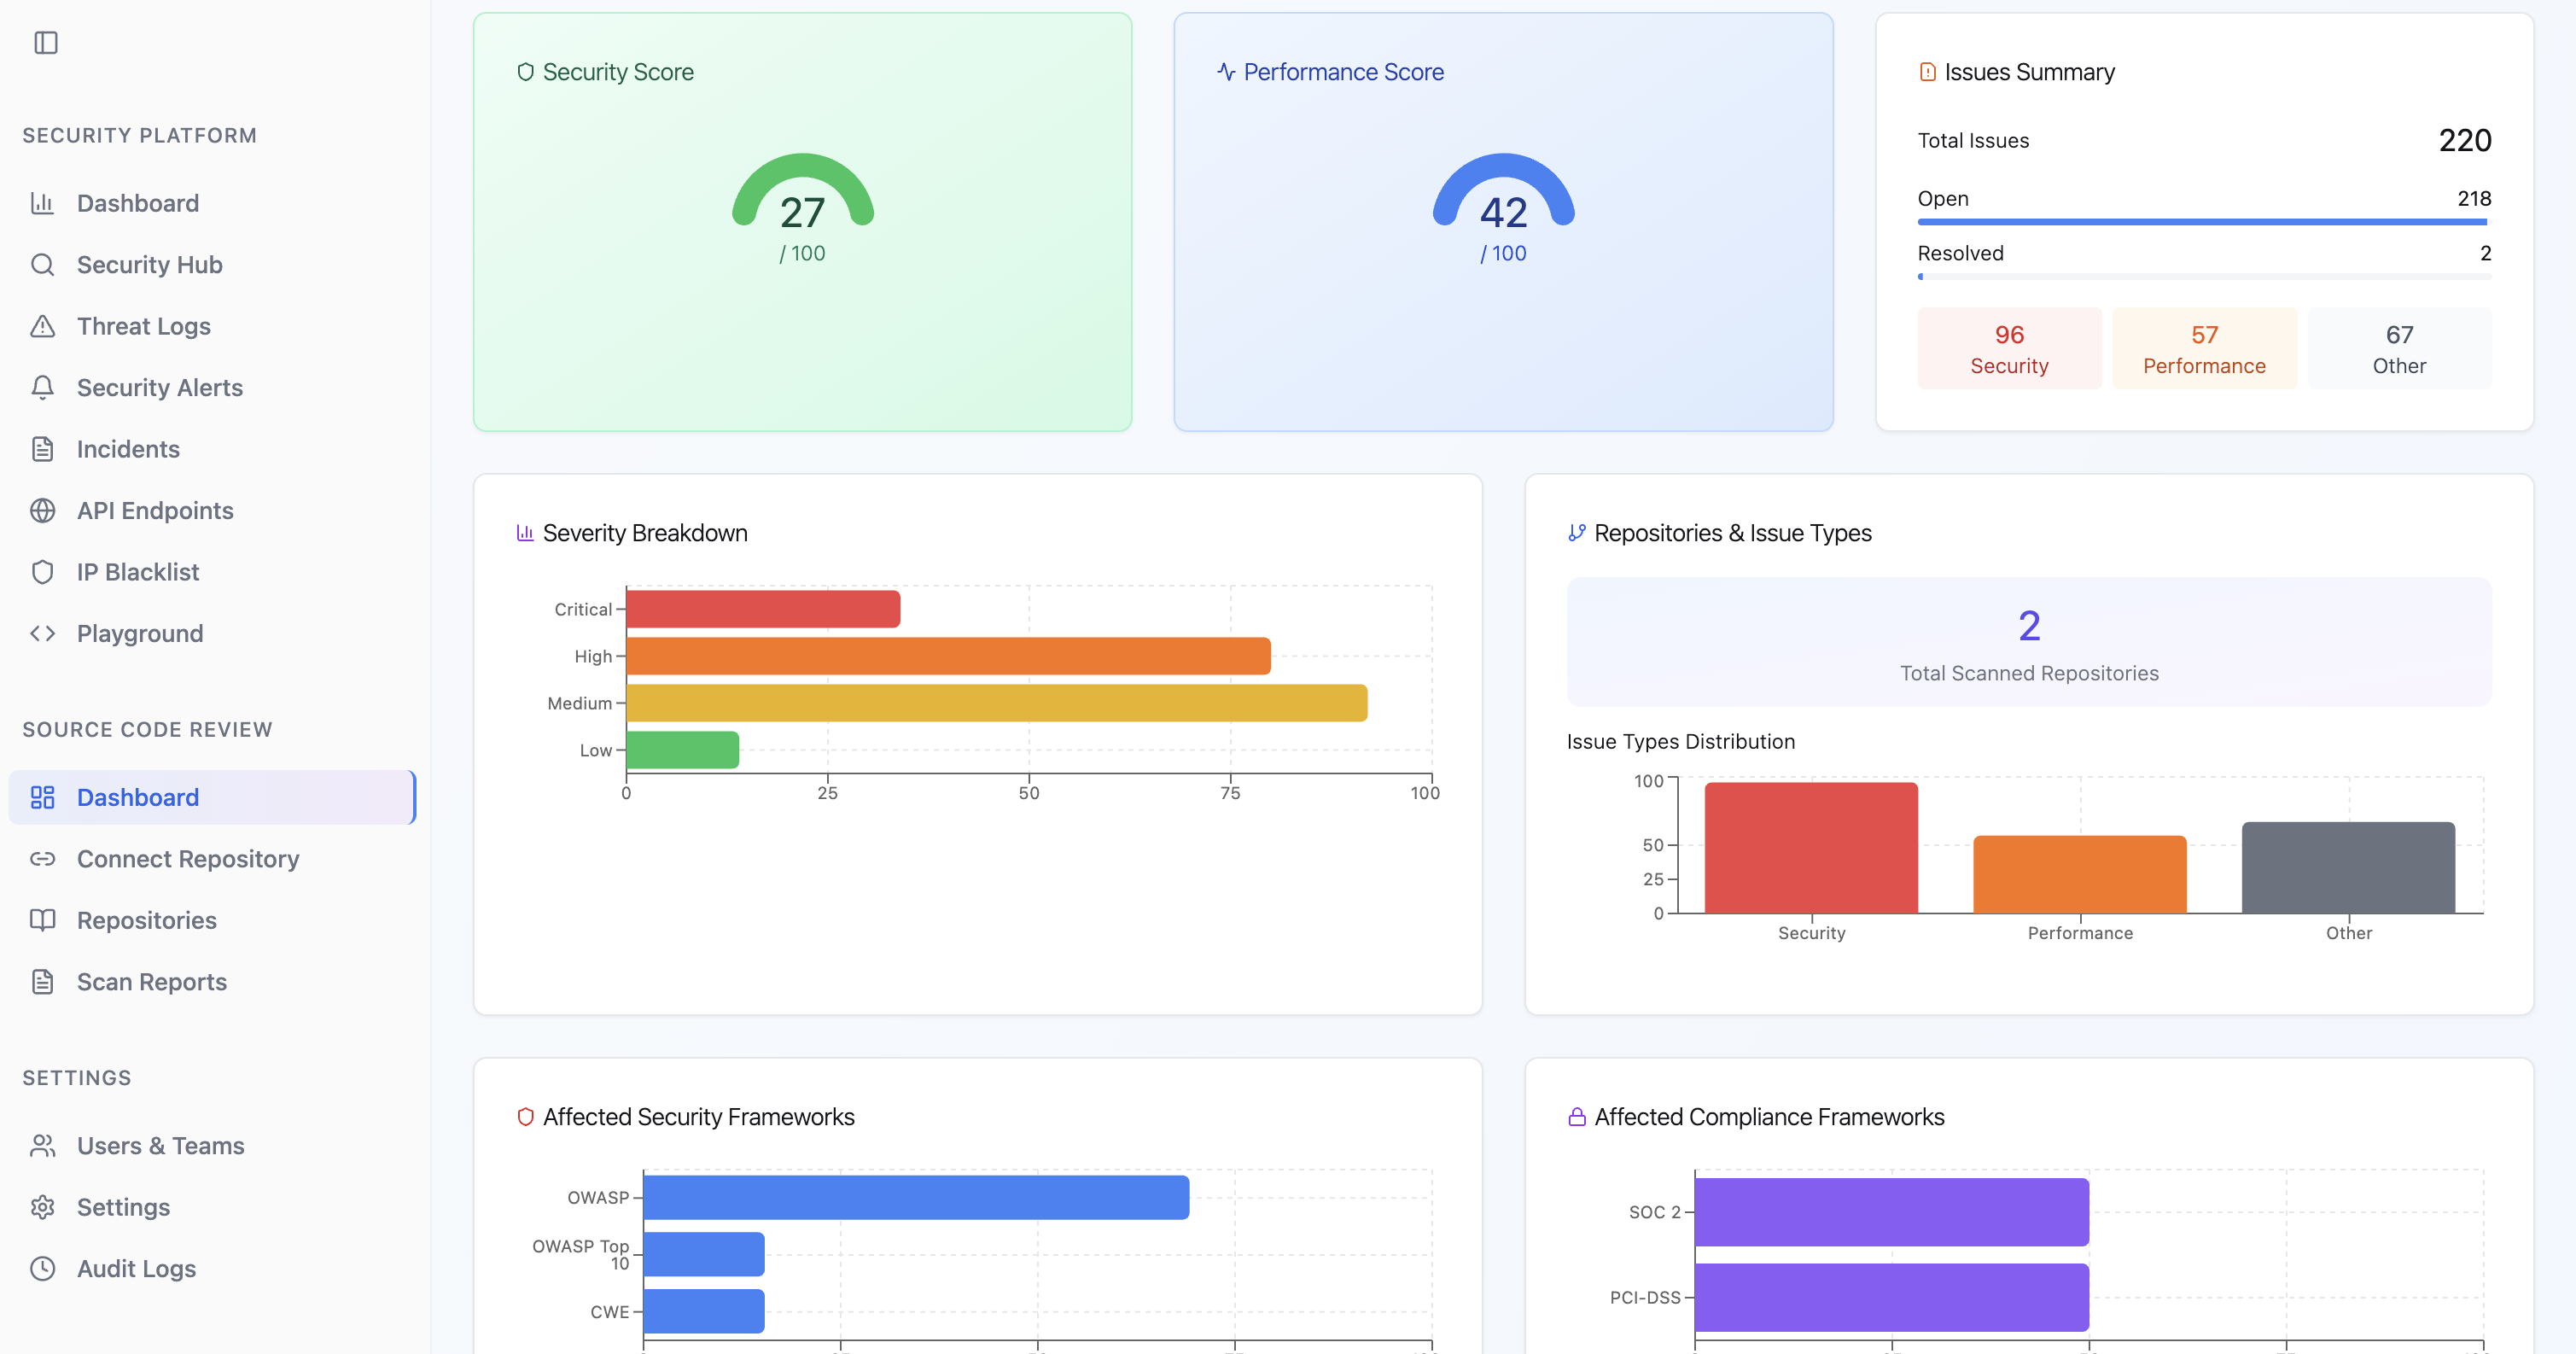This screenshot has height=1354, width=2576.
Task: Collapse the navigation sidebar
Action: pyautogui.click(x=44, y=42)
